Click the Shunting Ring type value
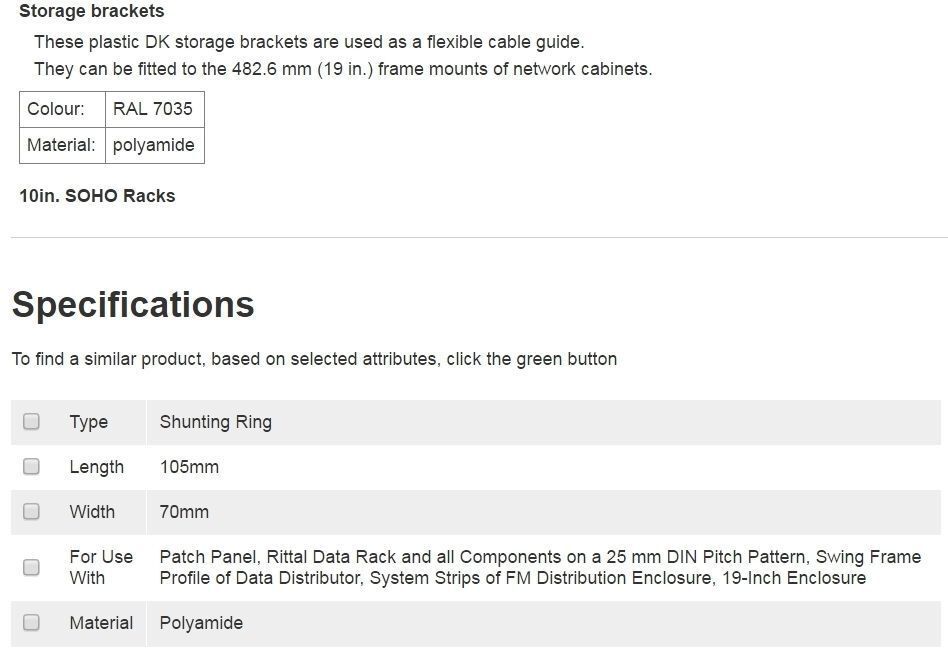 [216, 422]
